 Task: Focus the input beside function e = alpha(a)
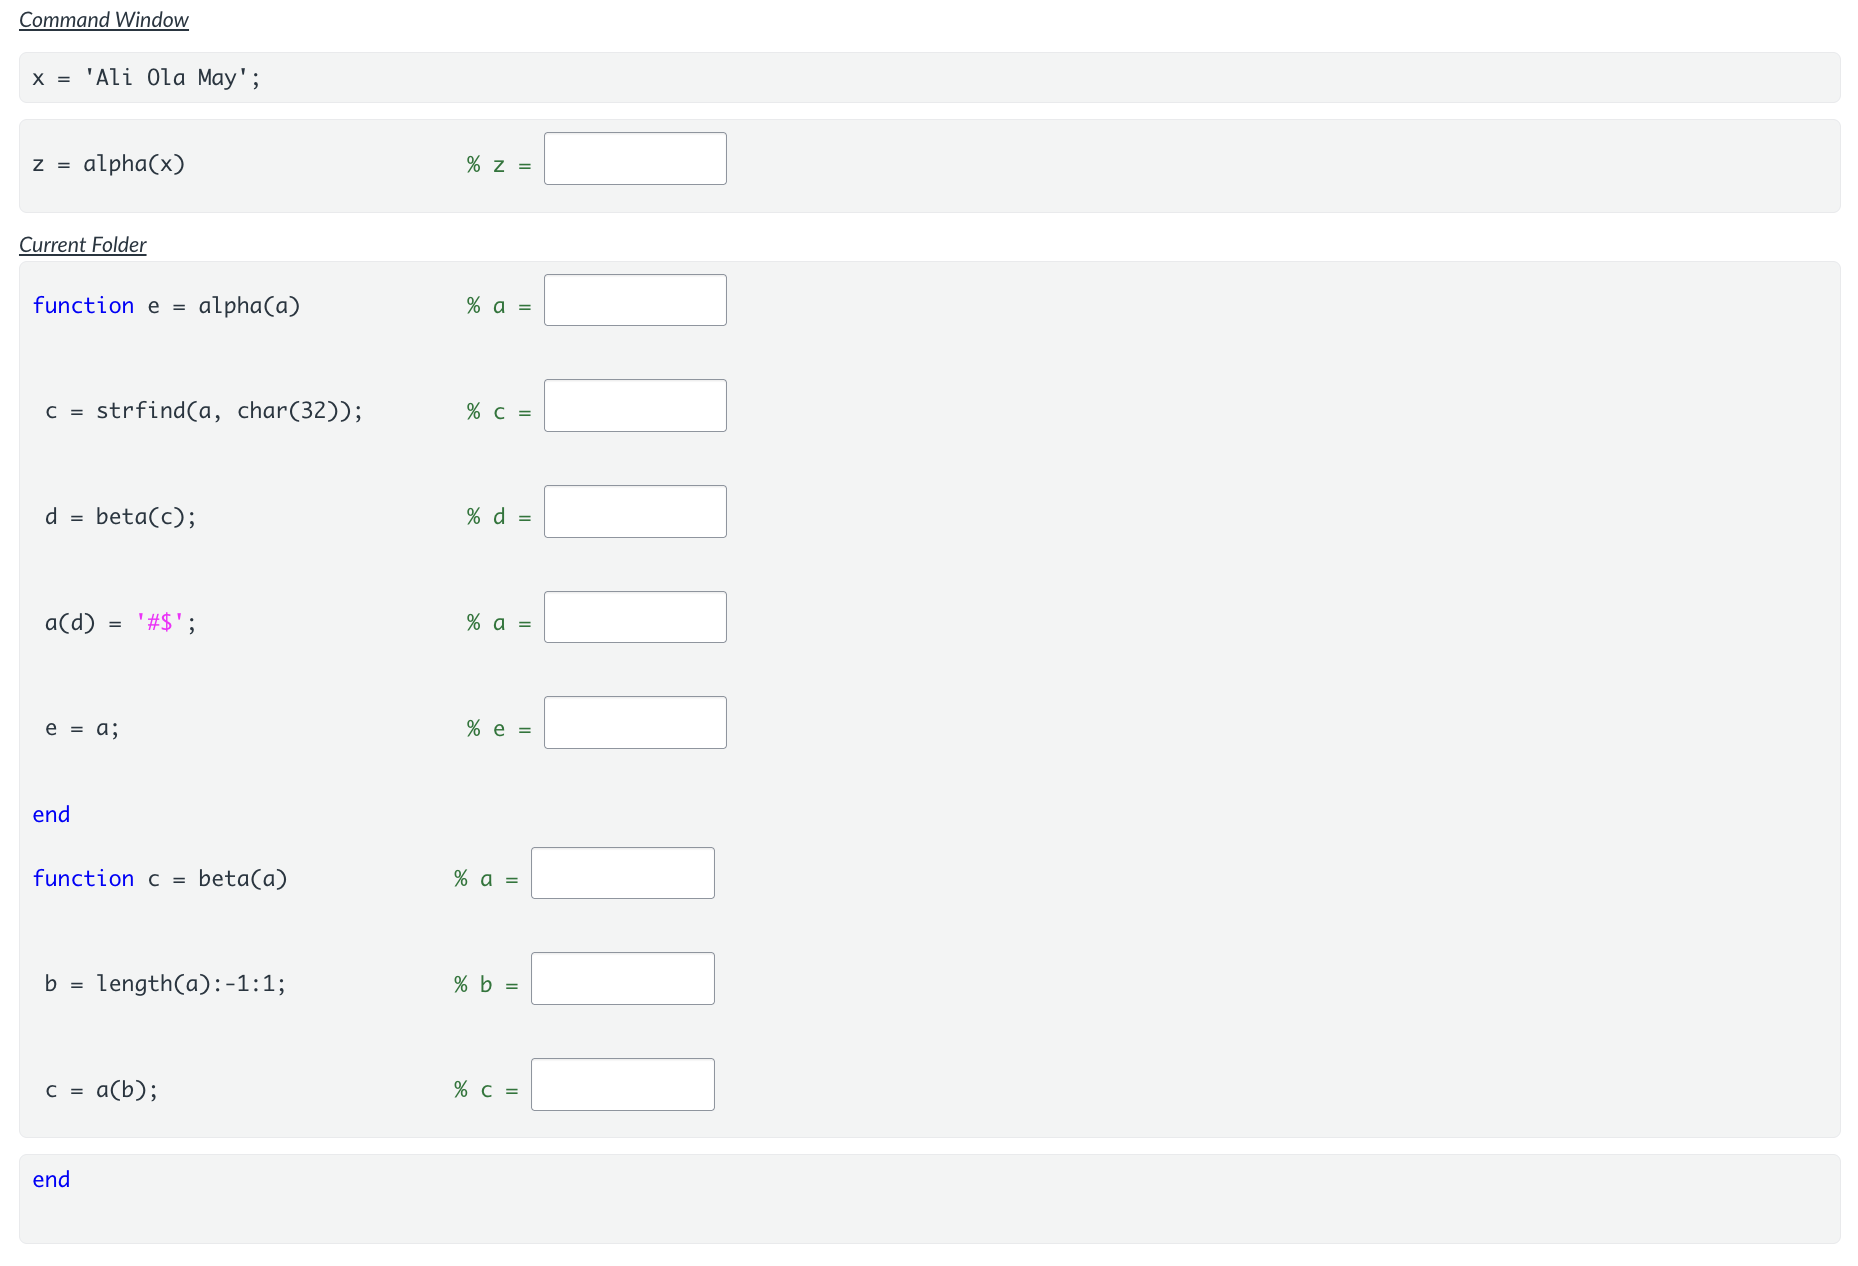tap(635, 300)
